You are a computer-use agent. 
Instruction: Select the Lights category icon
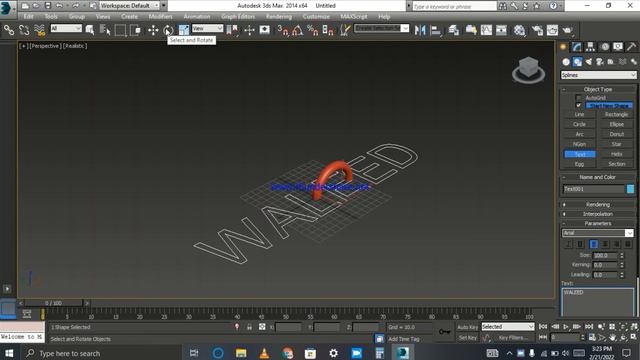click(x=589, y=62)
